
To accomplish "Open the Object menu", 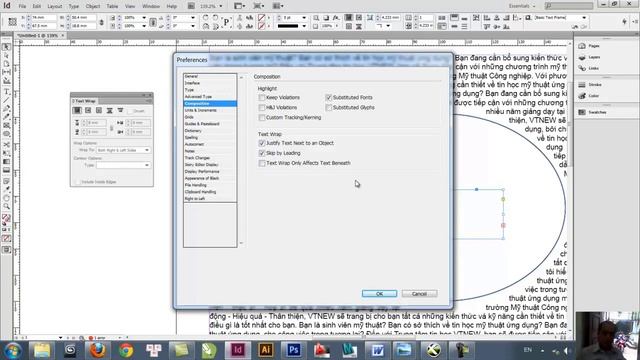I will click(x=93, y=7).
